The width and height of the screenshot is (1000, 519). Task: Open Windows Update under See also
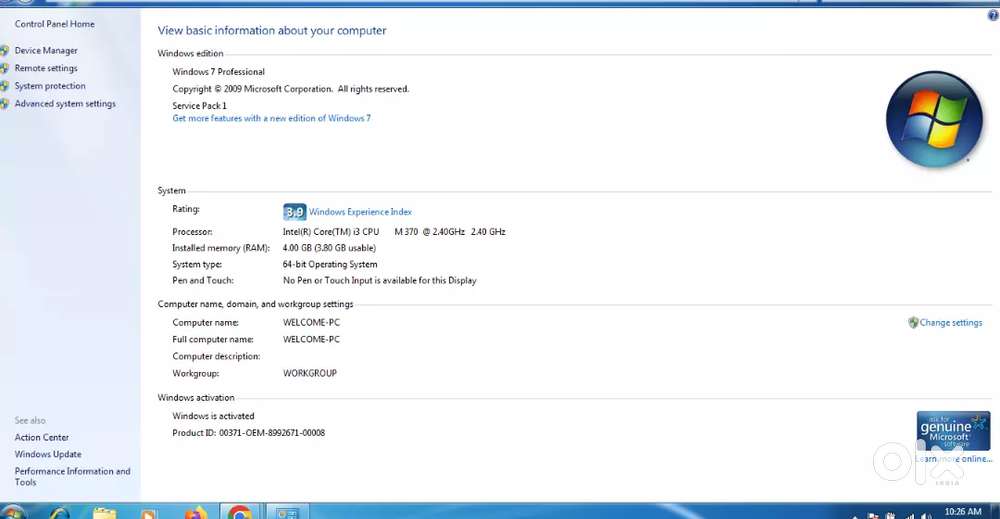pos(48,455)
